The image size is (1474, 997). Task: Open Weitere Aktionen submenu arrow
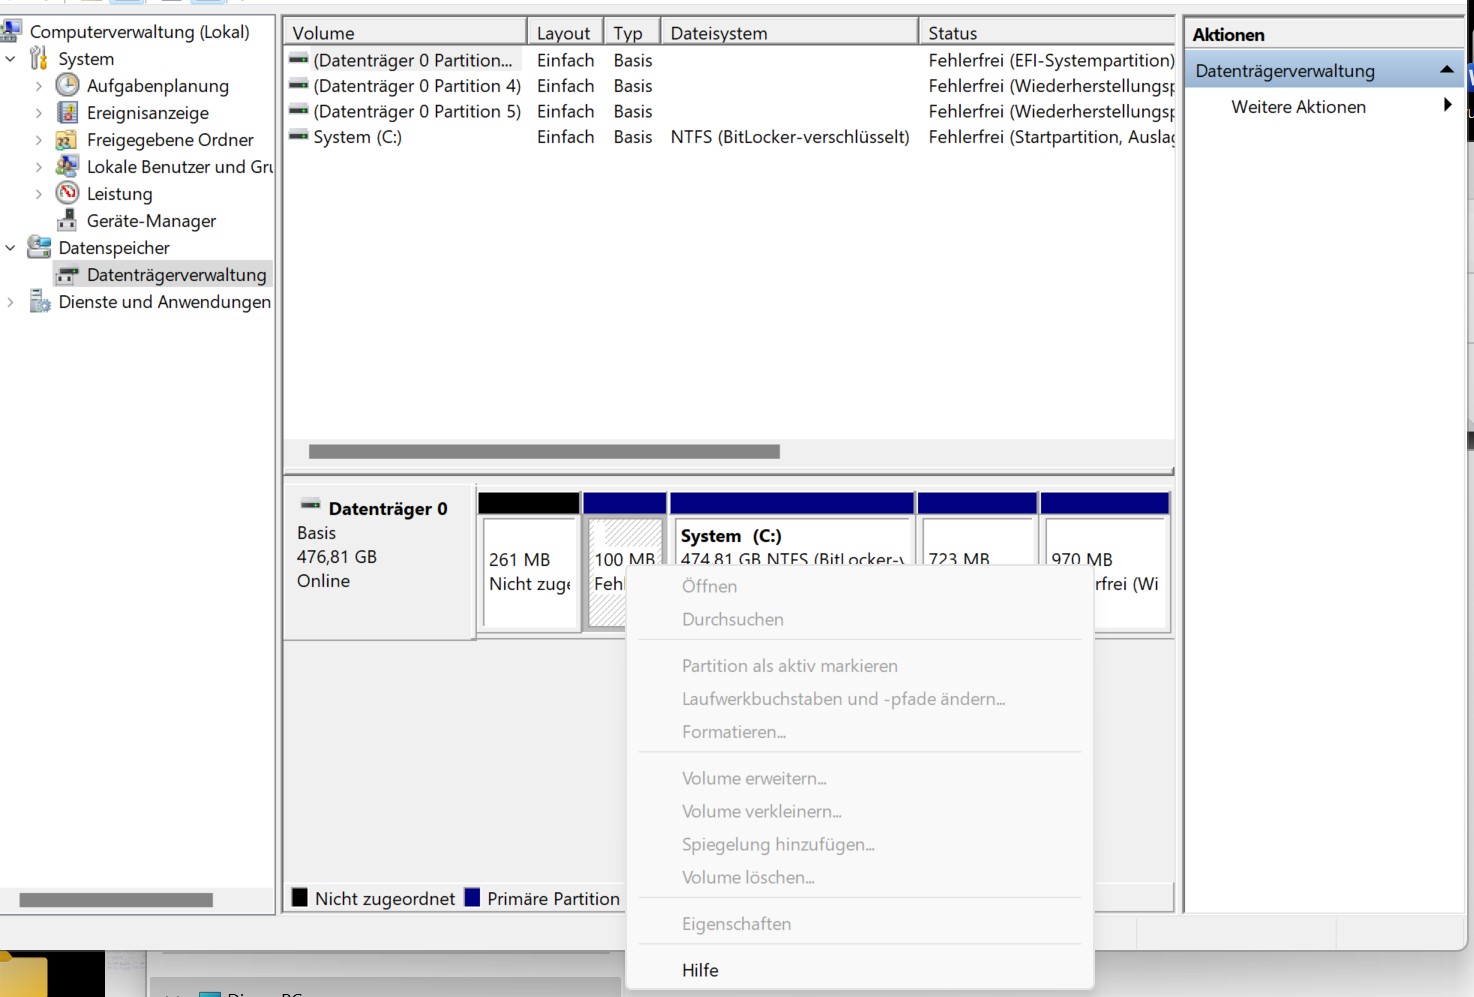tap(1446, 105)
